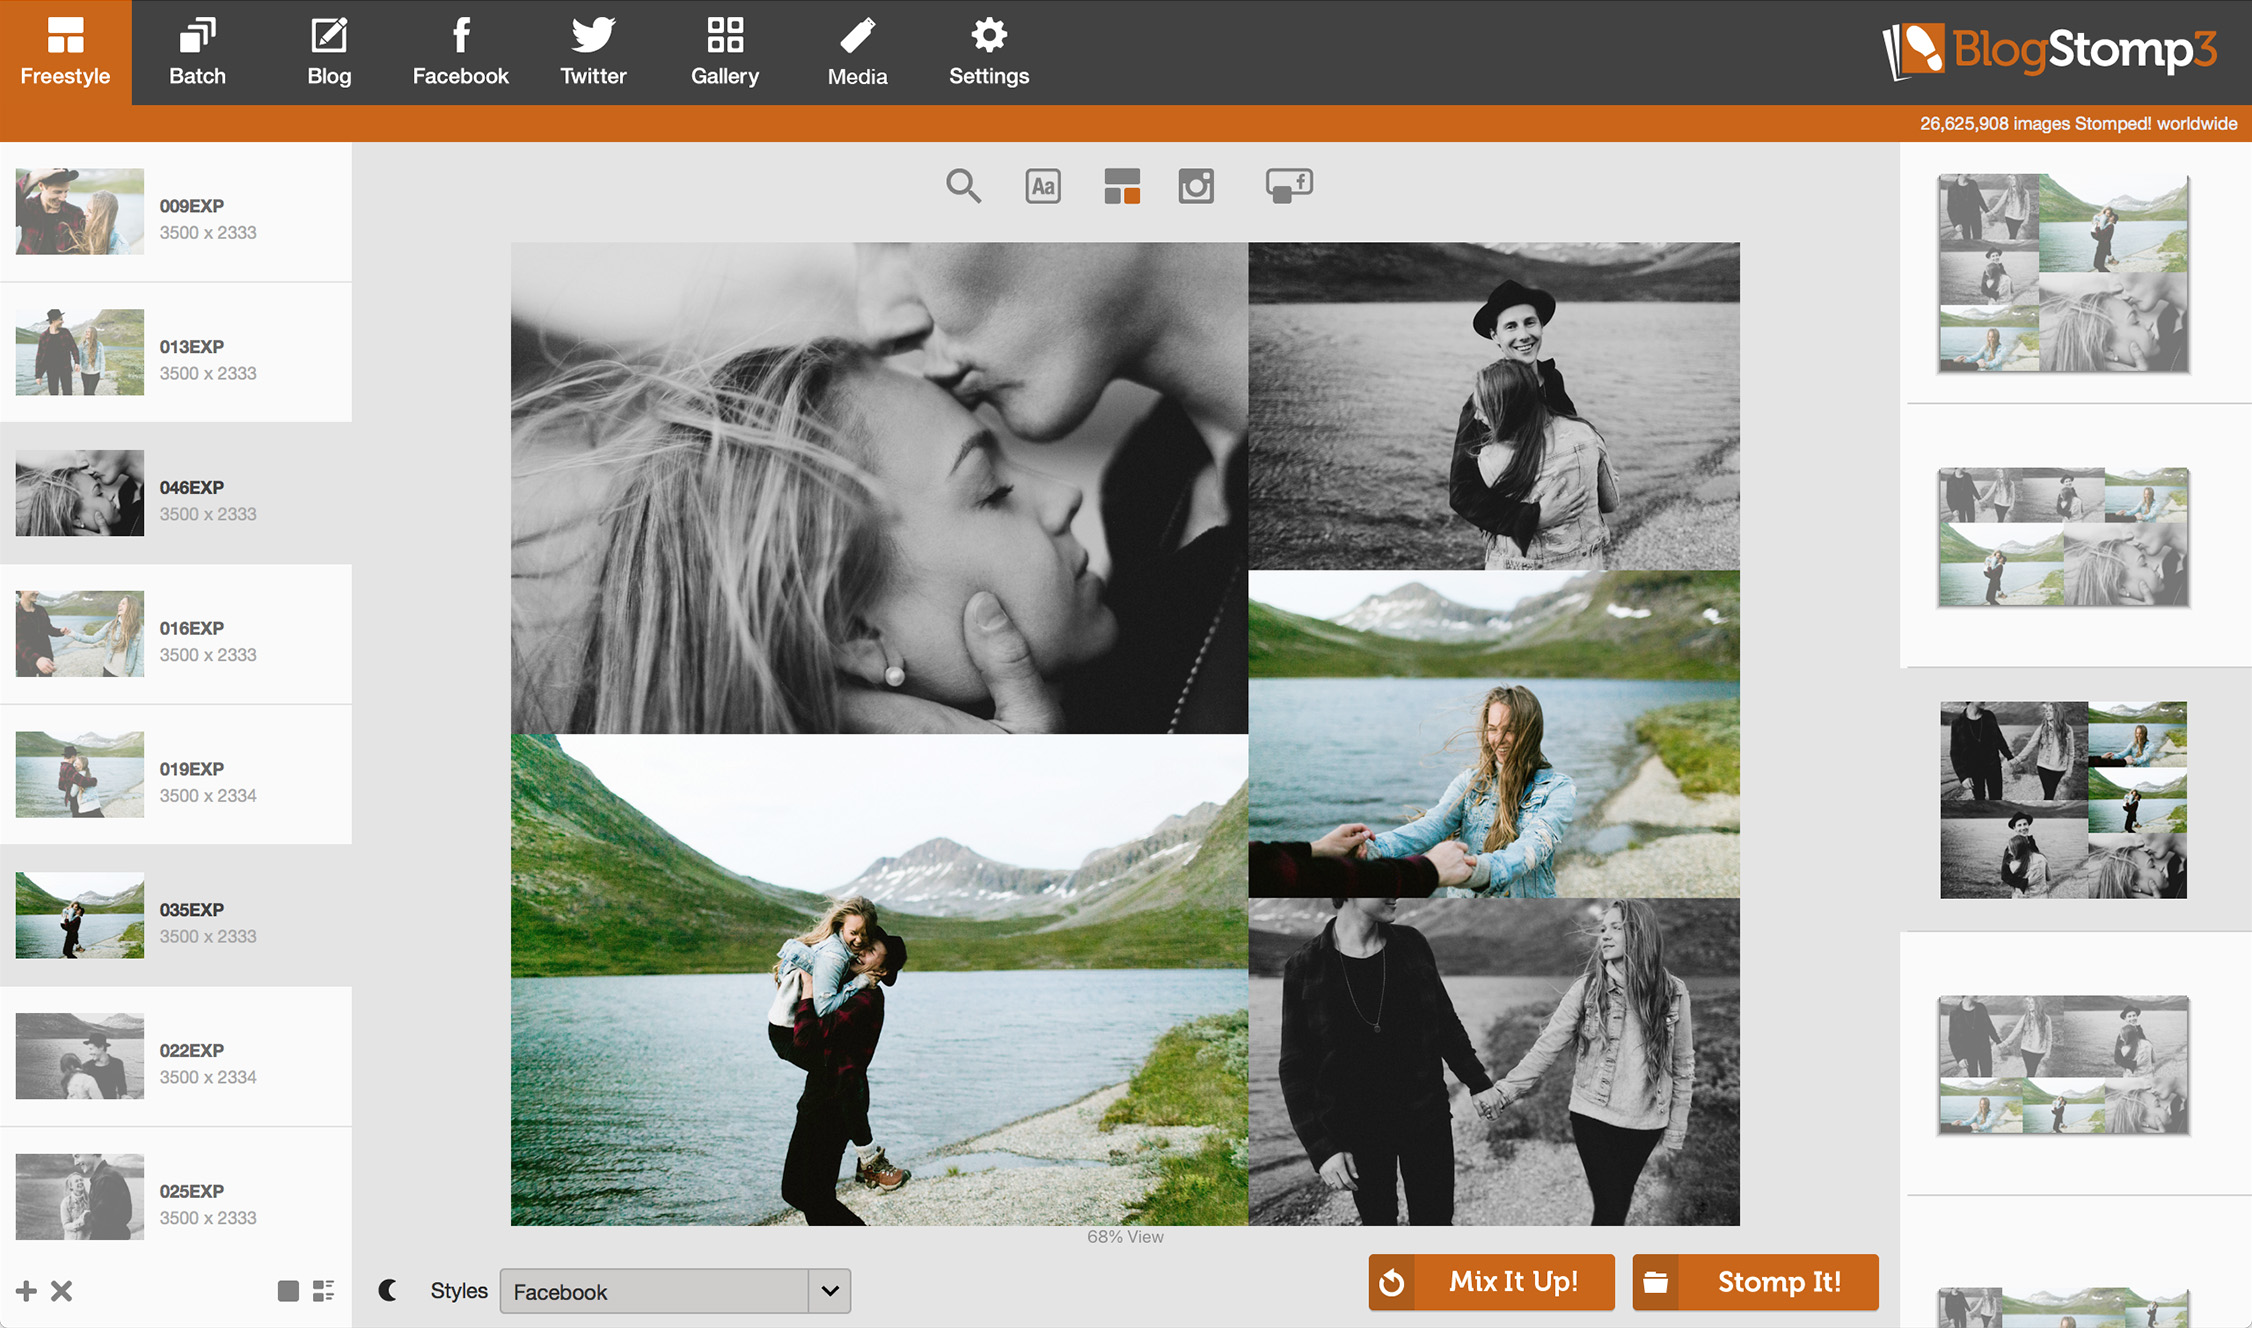The height and width of the screenshot is (1328, 2252).
Task: Click the BlogStomp3 logo
Action: pos(2049,51)
